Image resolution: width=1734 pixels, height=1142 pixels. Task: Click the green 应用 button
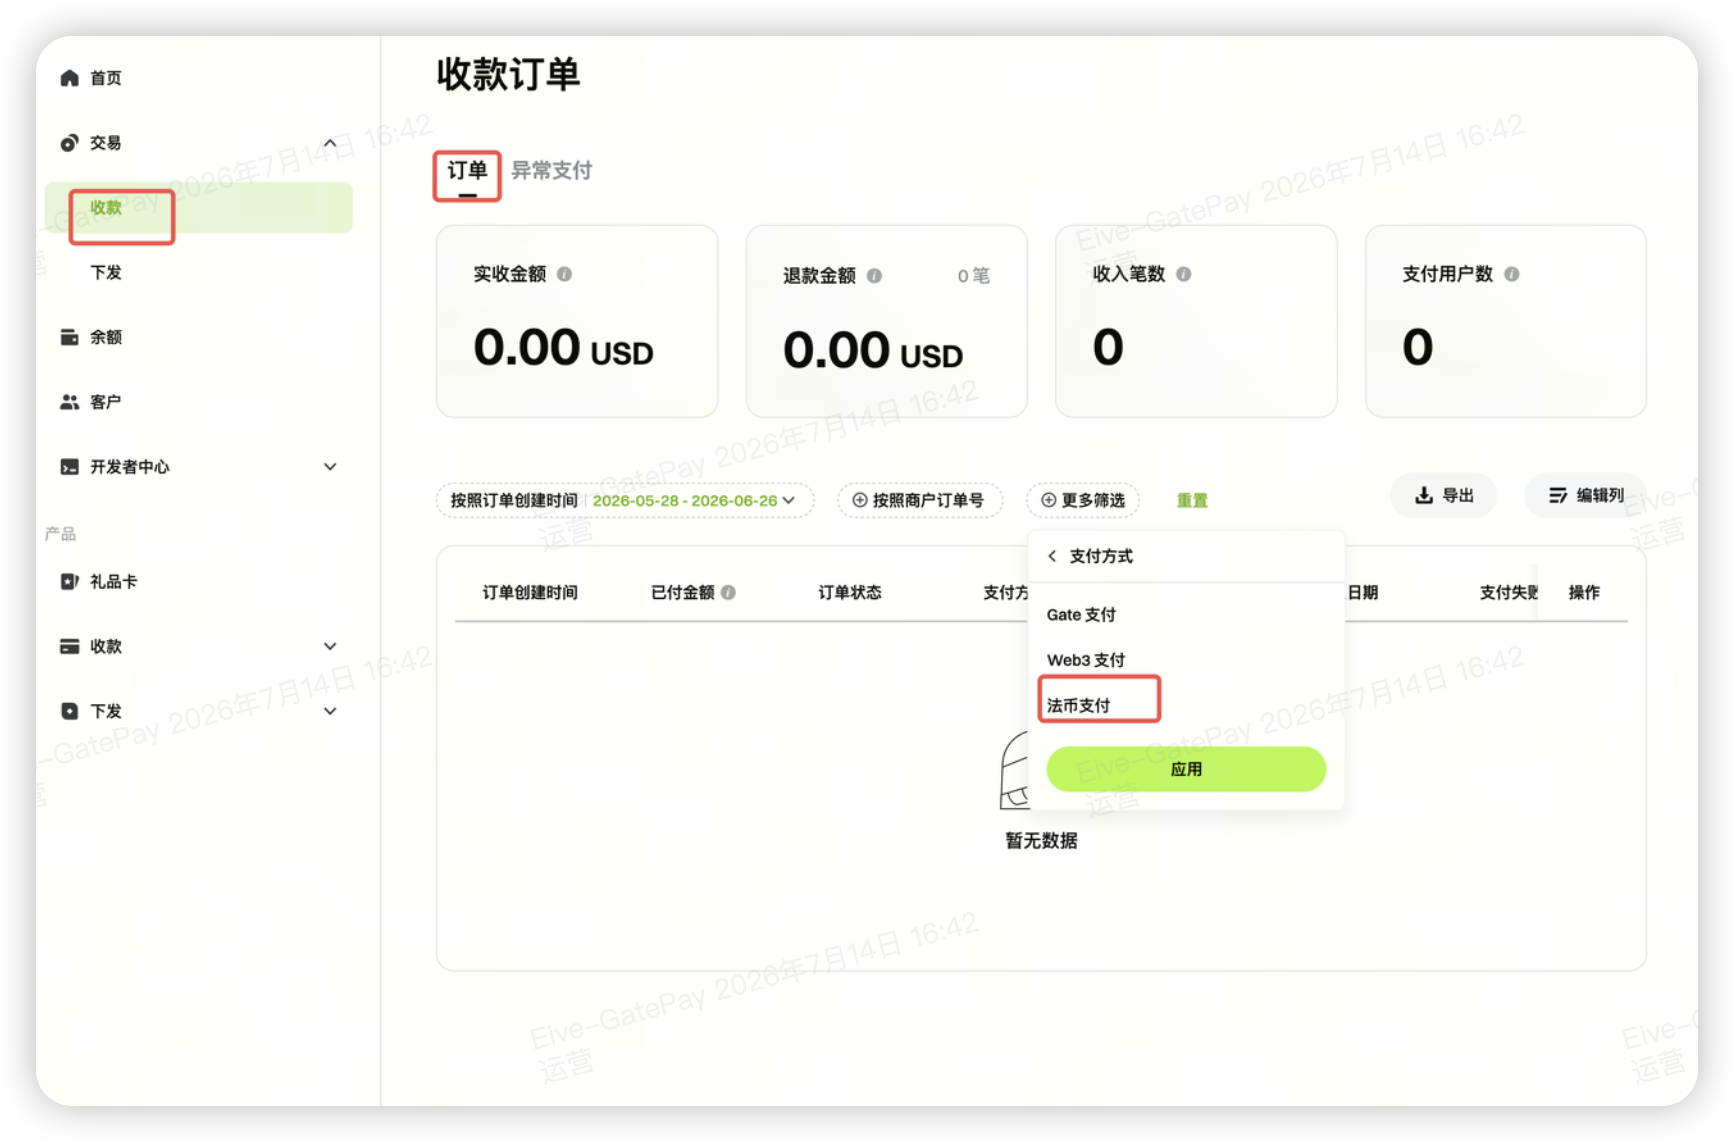click(x=1186, y=769)
